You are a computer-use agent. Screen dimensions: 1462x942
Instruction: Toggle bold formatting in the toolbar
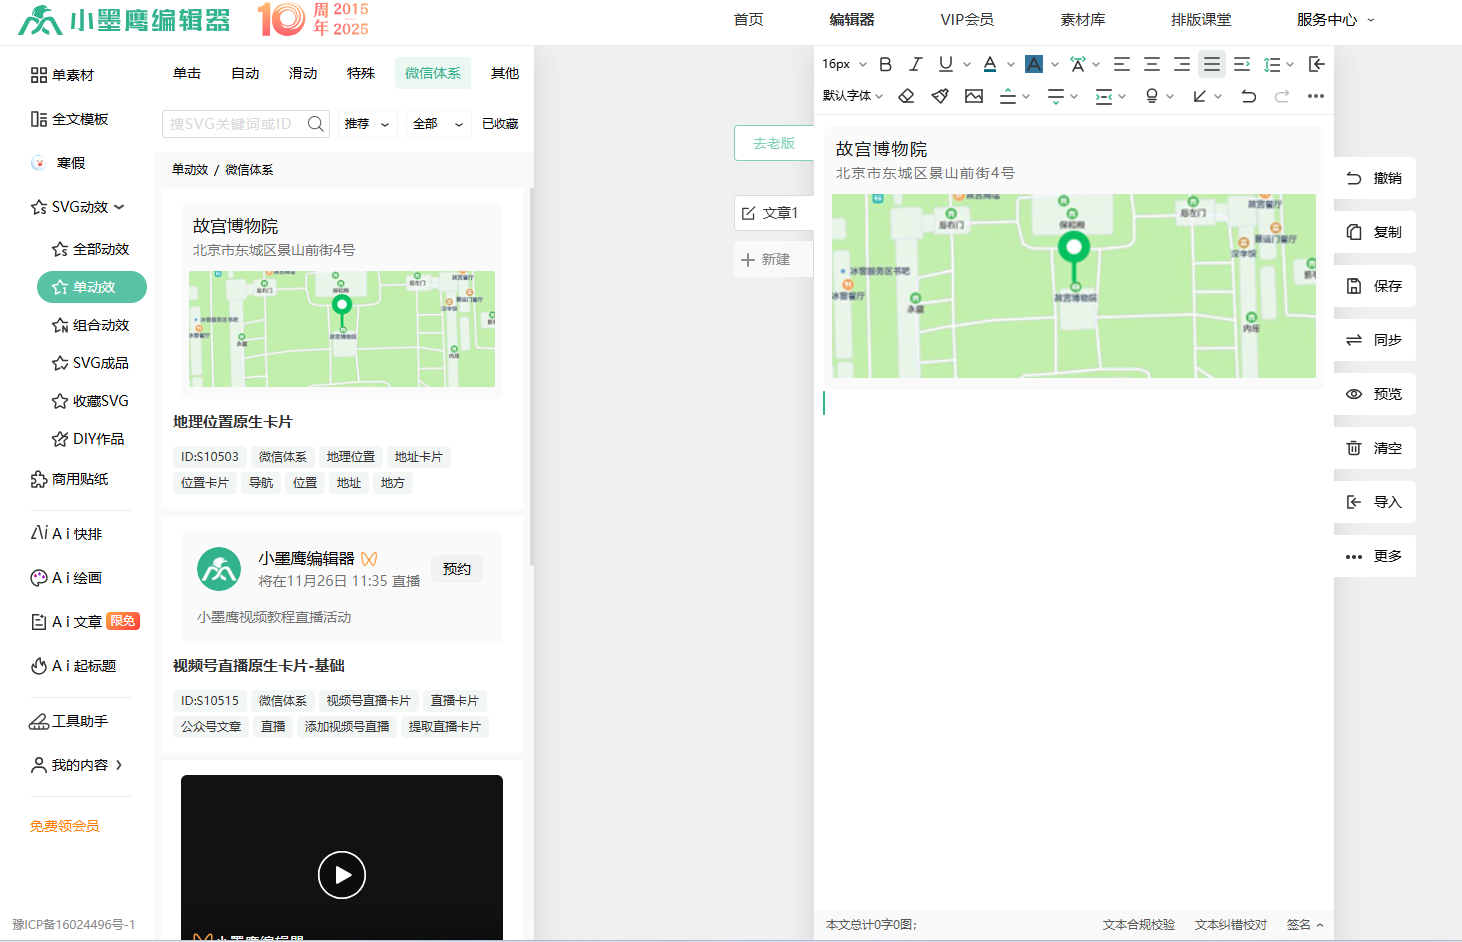pyautogui.click(x=884, y=63)
